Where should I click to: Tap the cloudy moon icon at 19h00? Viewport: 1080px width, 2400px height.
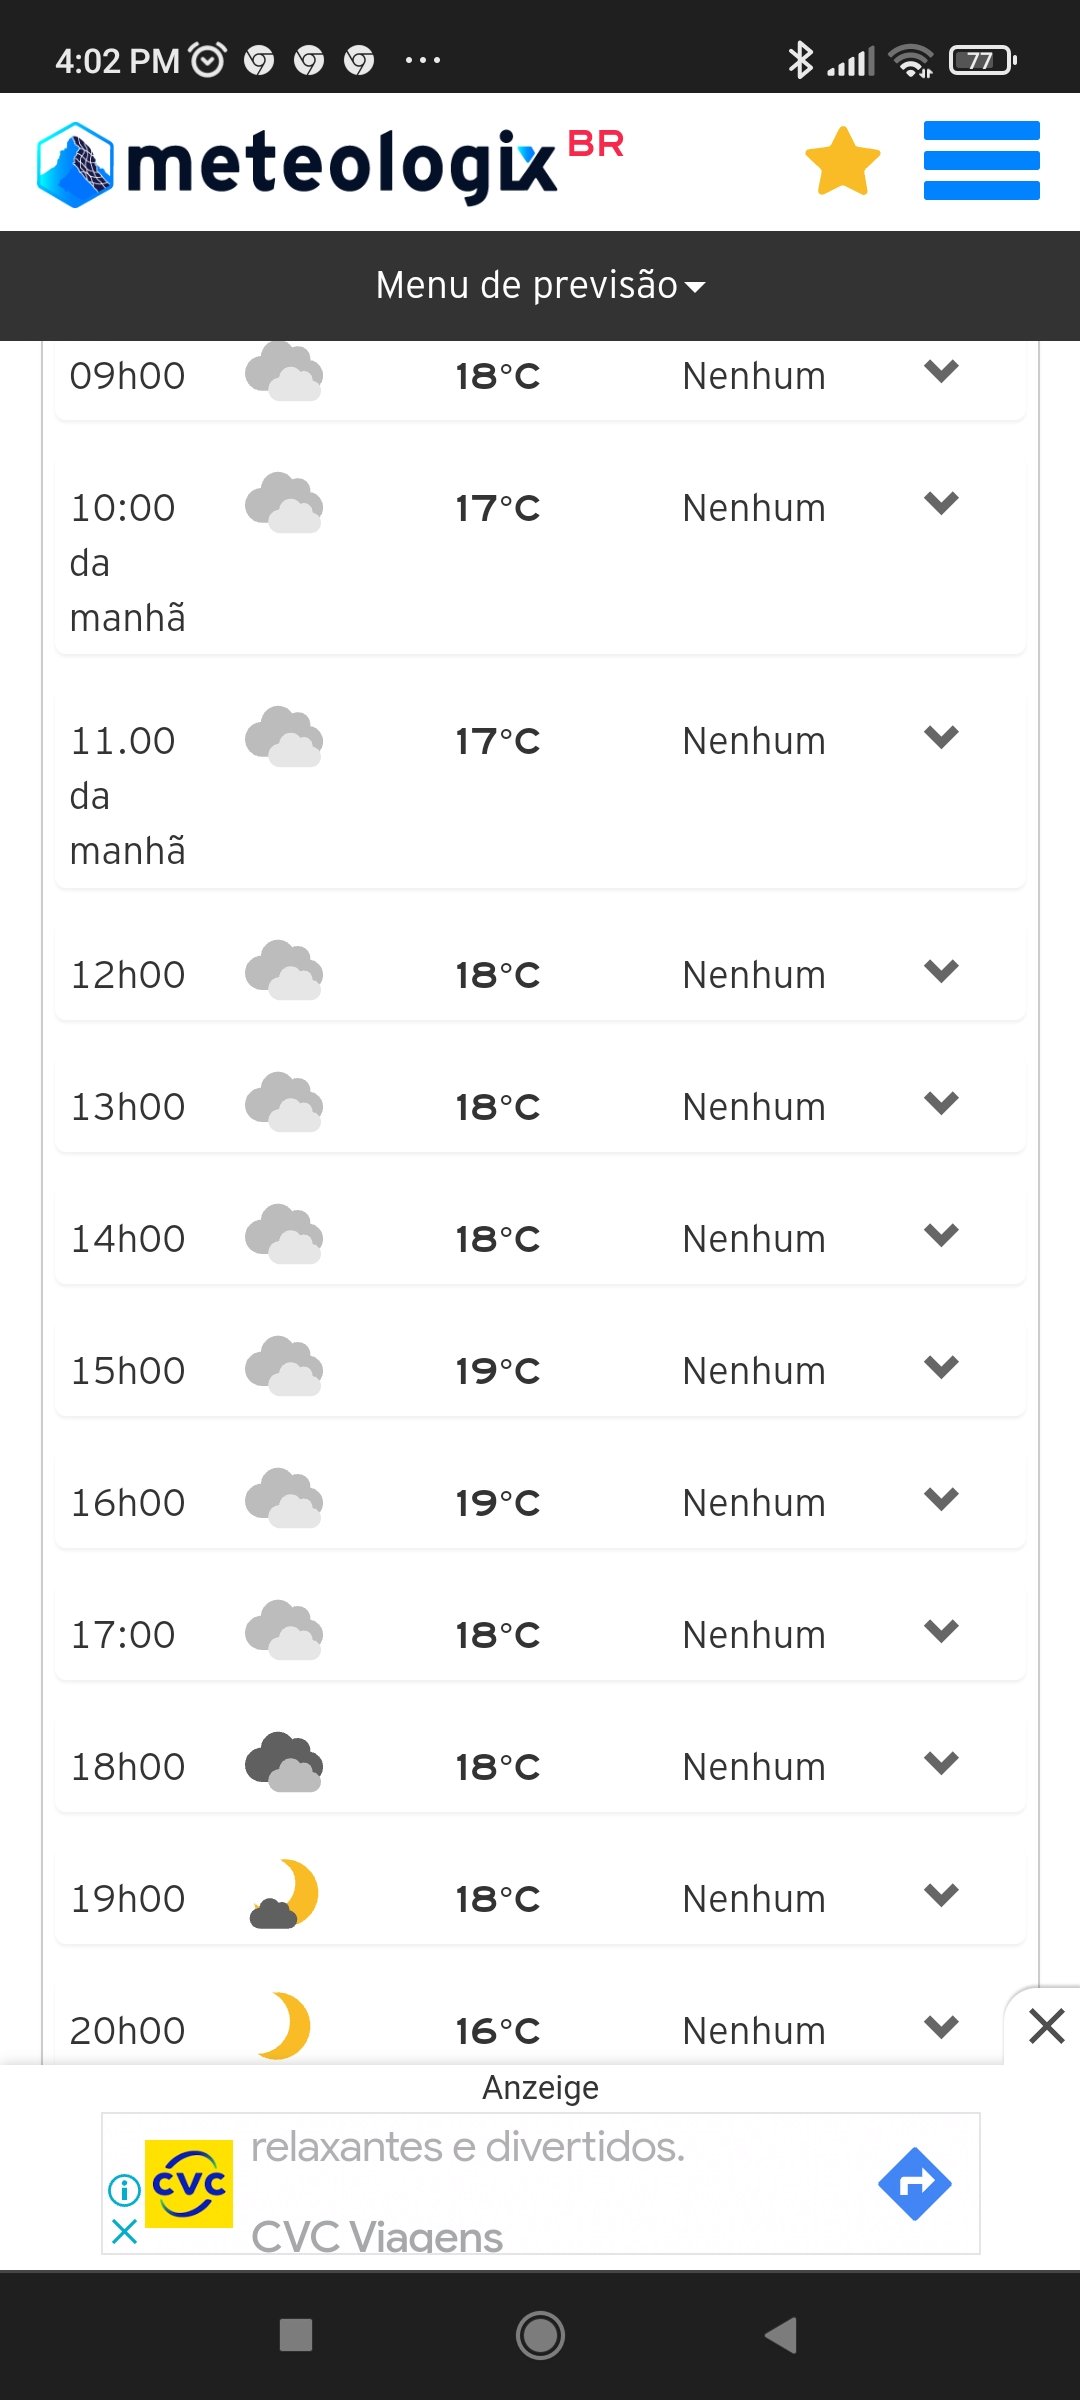[x=284, y=1895]
